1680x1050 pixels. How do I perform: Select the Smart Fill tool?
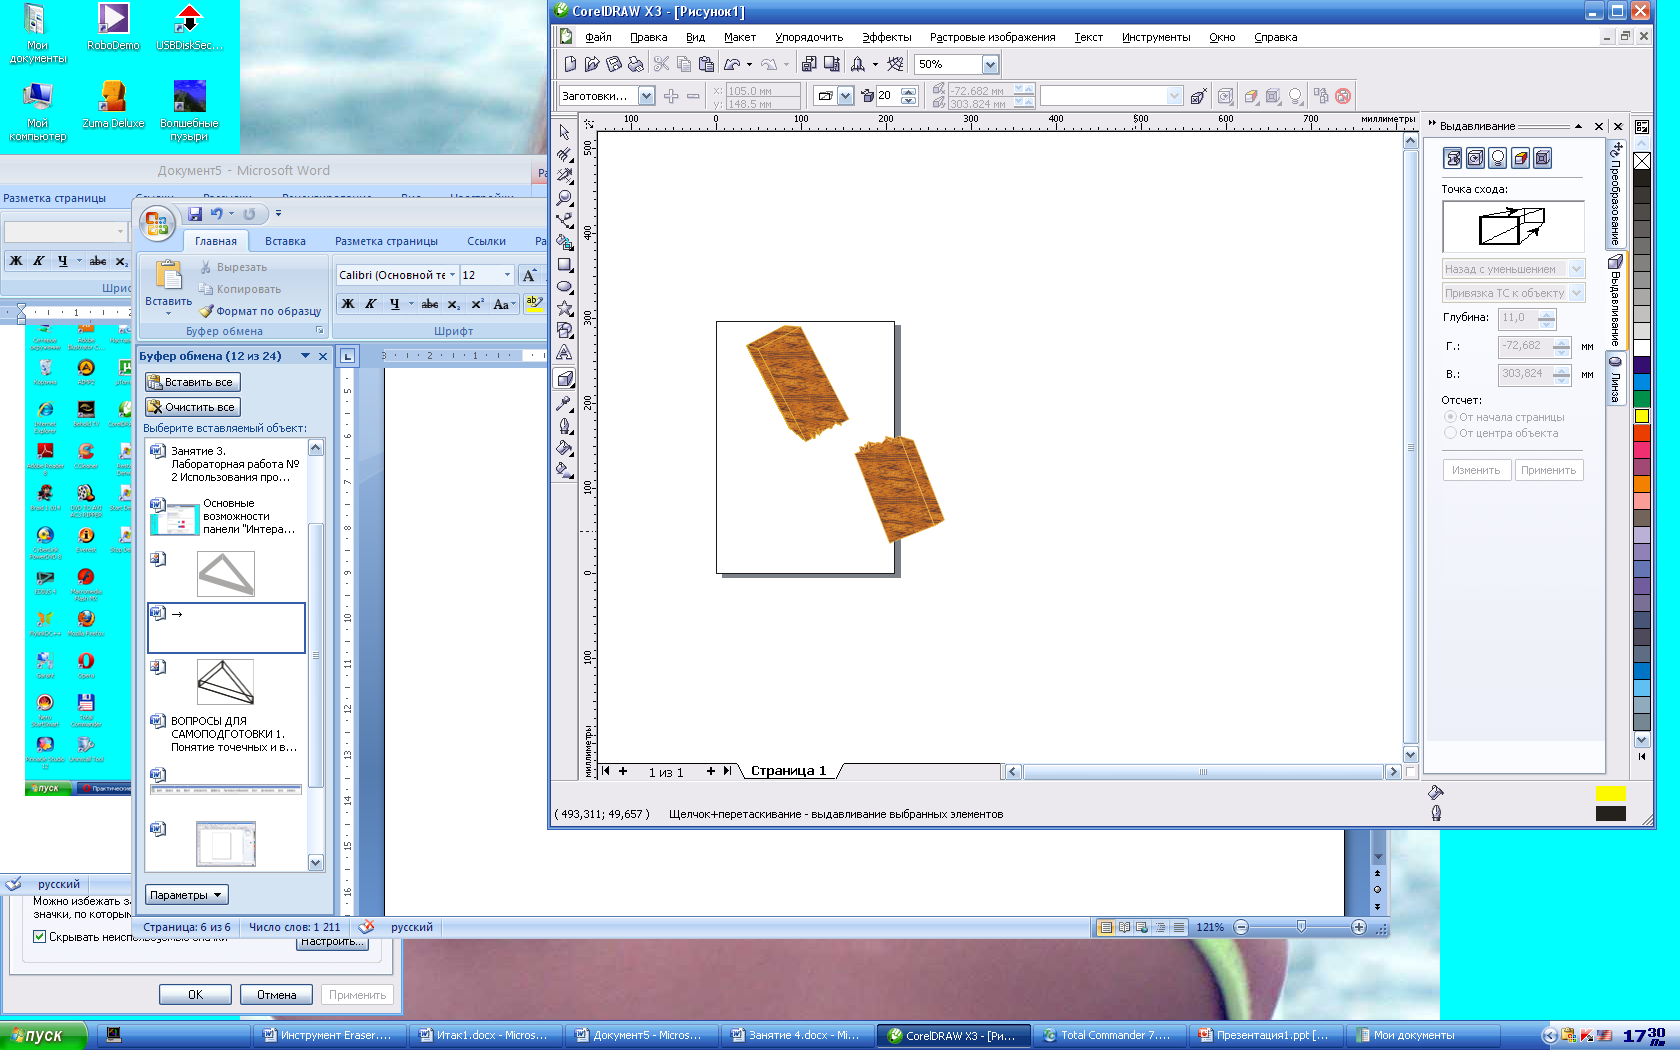[565, 242]
